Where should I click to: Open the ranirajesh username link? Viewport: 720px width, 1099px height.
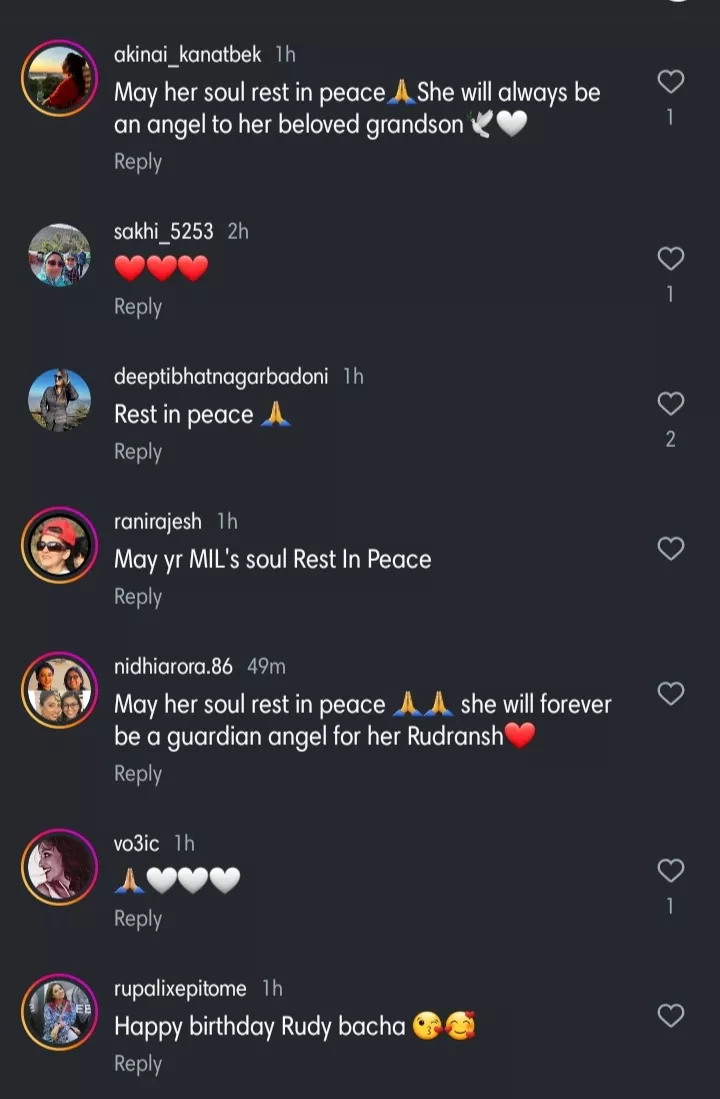pyautogui.click(x=158, y=522)
